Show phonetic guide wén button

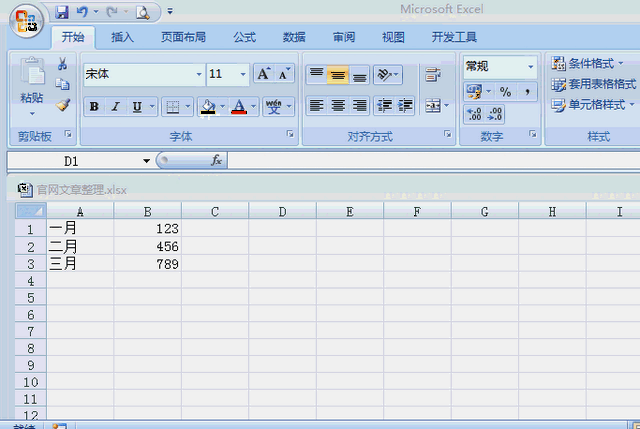point(273,107)
